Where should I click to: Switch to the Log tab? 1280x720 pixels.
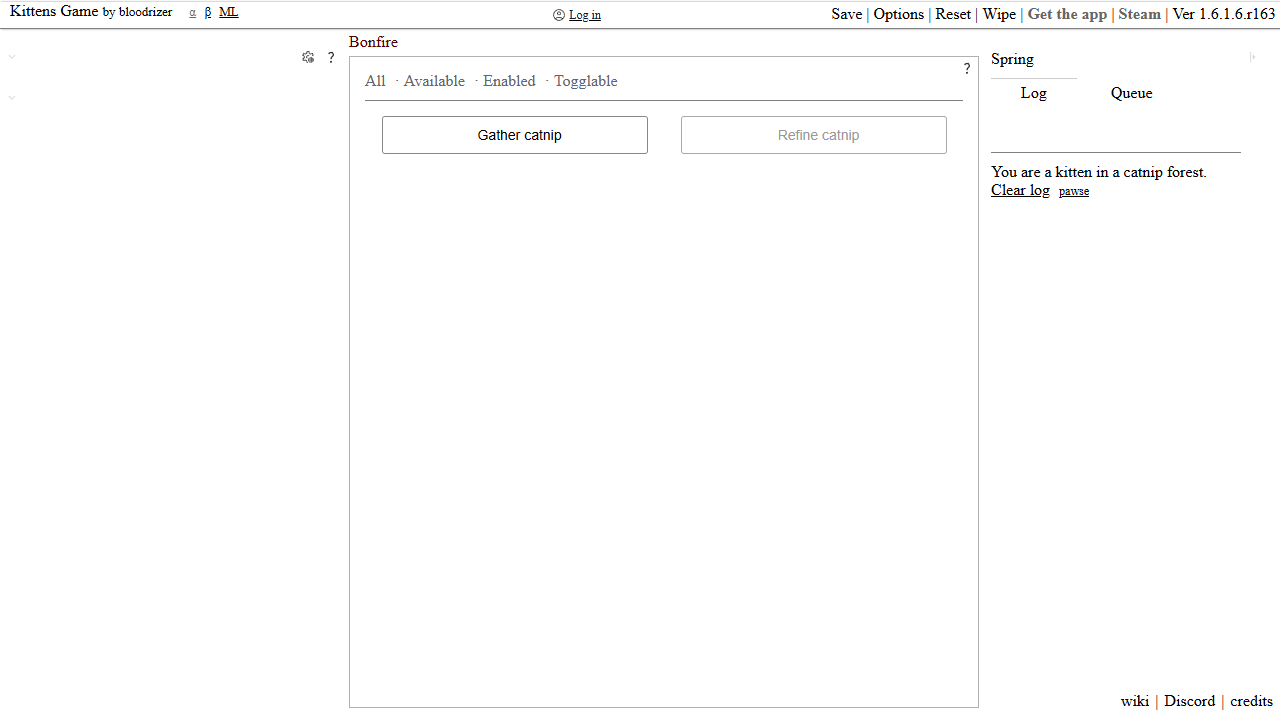[1034, 93]
